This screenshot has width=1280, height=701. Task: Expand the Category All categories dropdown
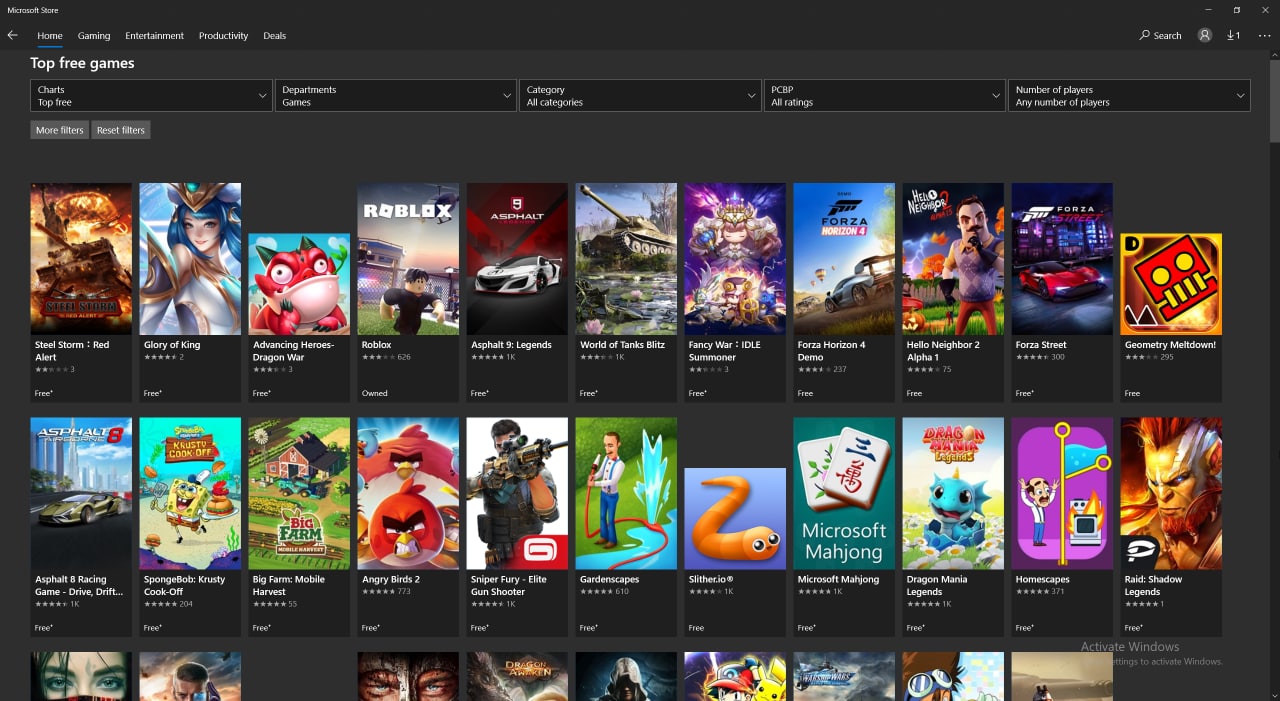click(x=640, y=96)
